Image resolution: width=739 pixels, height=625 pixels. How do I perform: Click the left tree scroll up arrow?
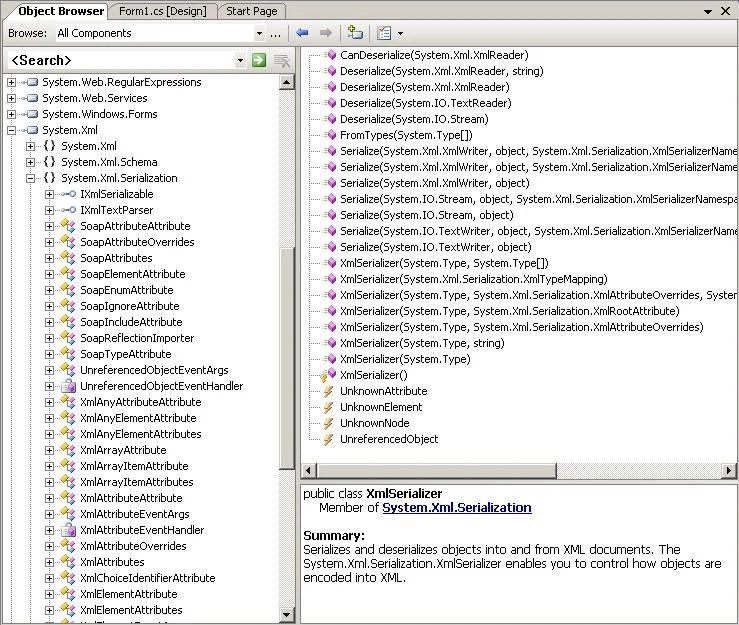(286, 82)
